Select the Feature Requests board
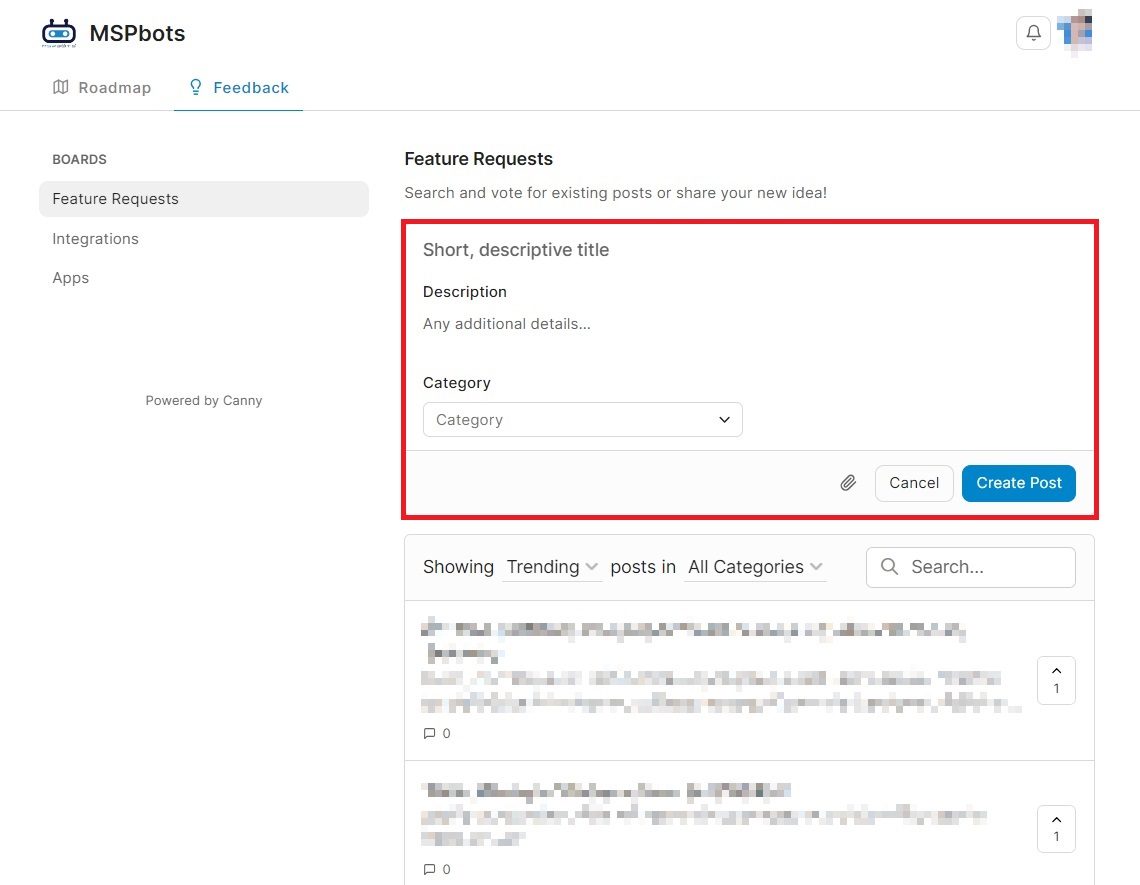The height and width of the screenshot is (885, 1140). coord(116,199)
